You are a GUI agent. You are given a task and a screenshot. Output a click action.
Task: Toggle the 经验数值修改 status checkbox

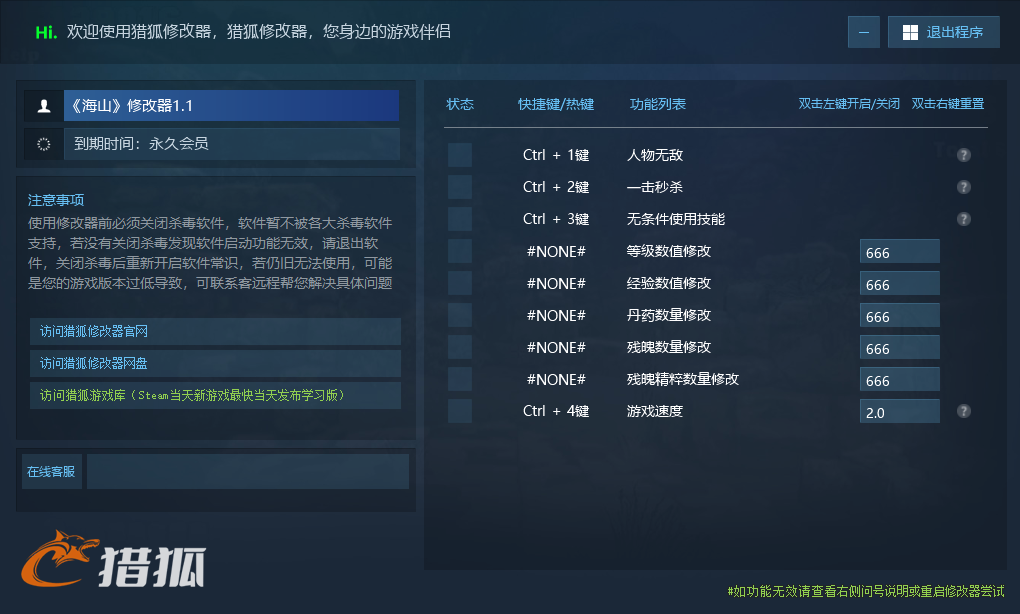460,283
